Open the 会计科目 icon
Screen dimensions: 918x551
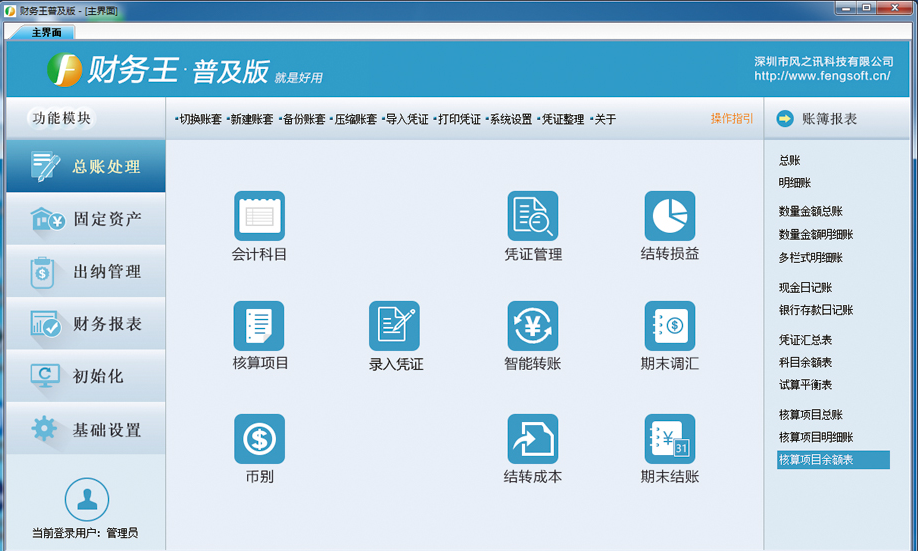pos(259,216)
